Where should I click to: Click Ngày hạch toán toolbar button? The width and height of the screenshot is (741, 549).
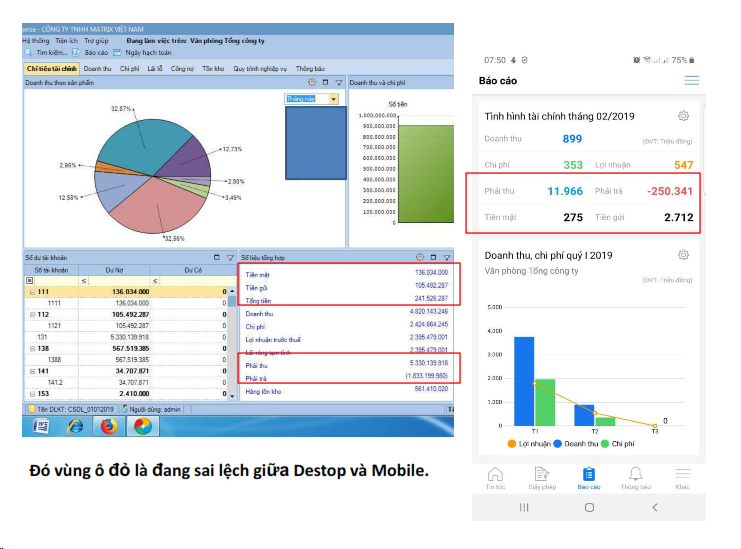pyautogui.click(x=143, y=52)
